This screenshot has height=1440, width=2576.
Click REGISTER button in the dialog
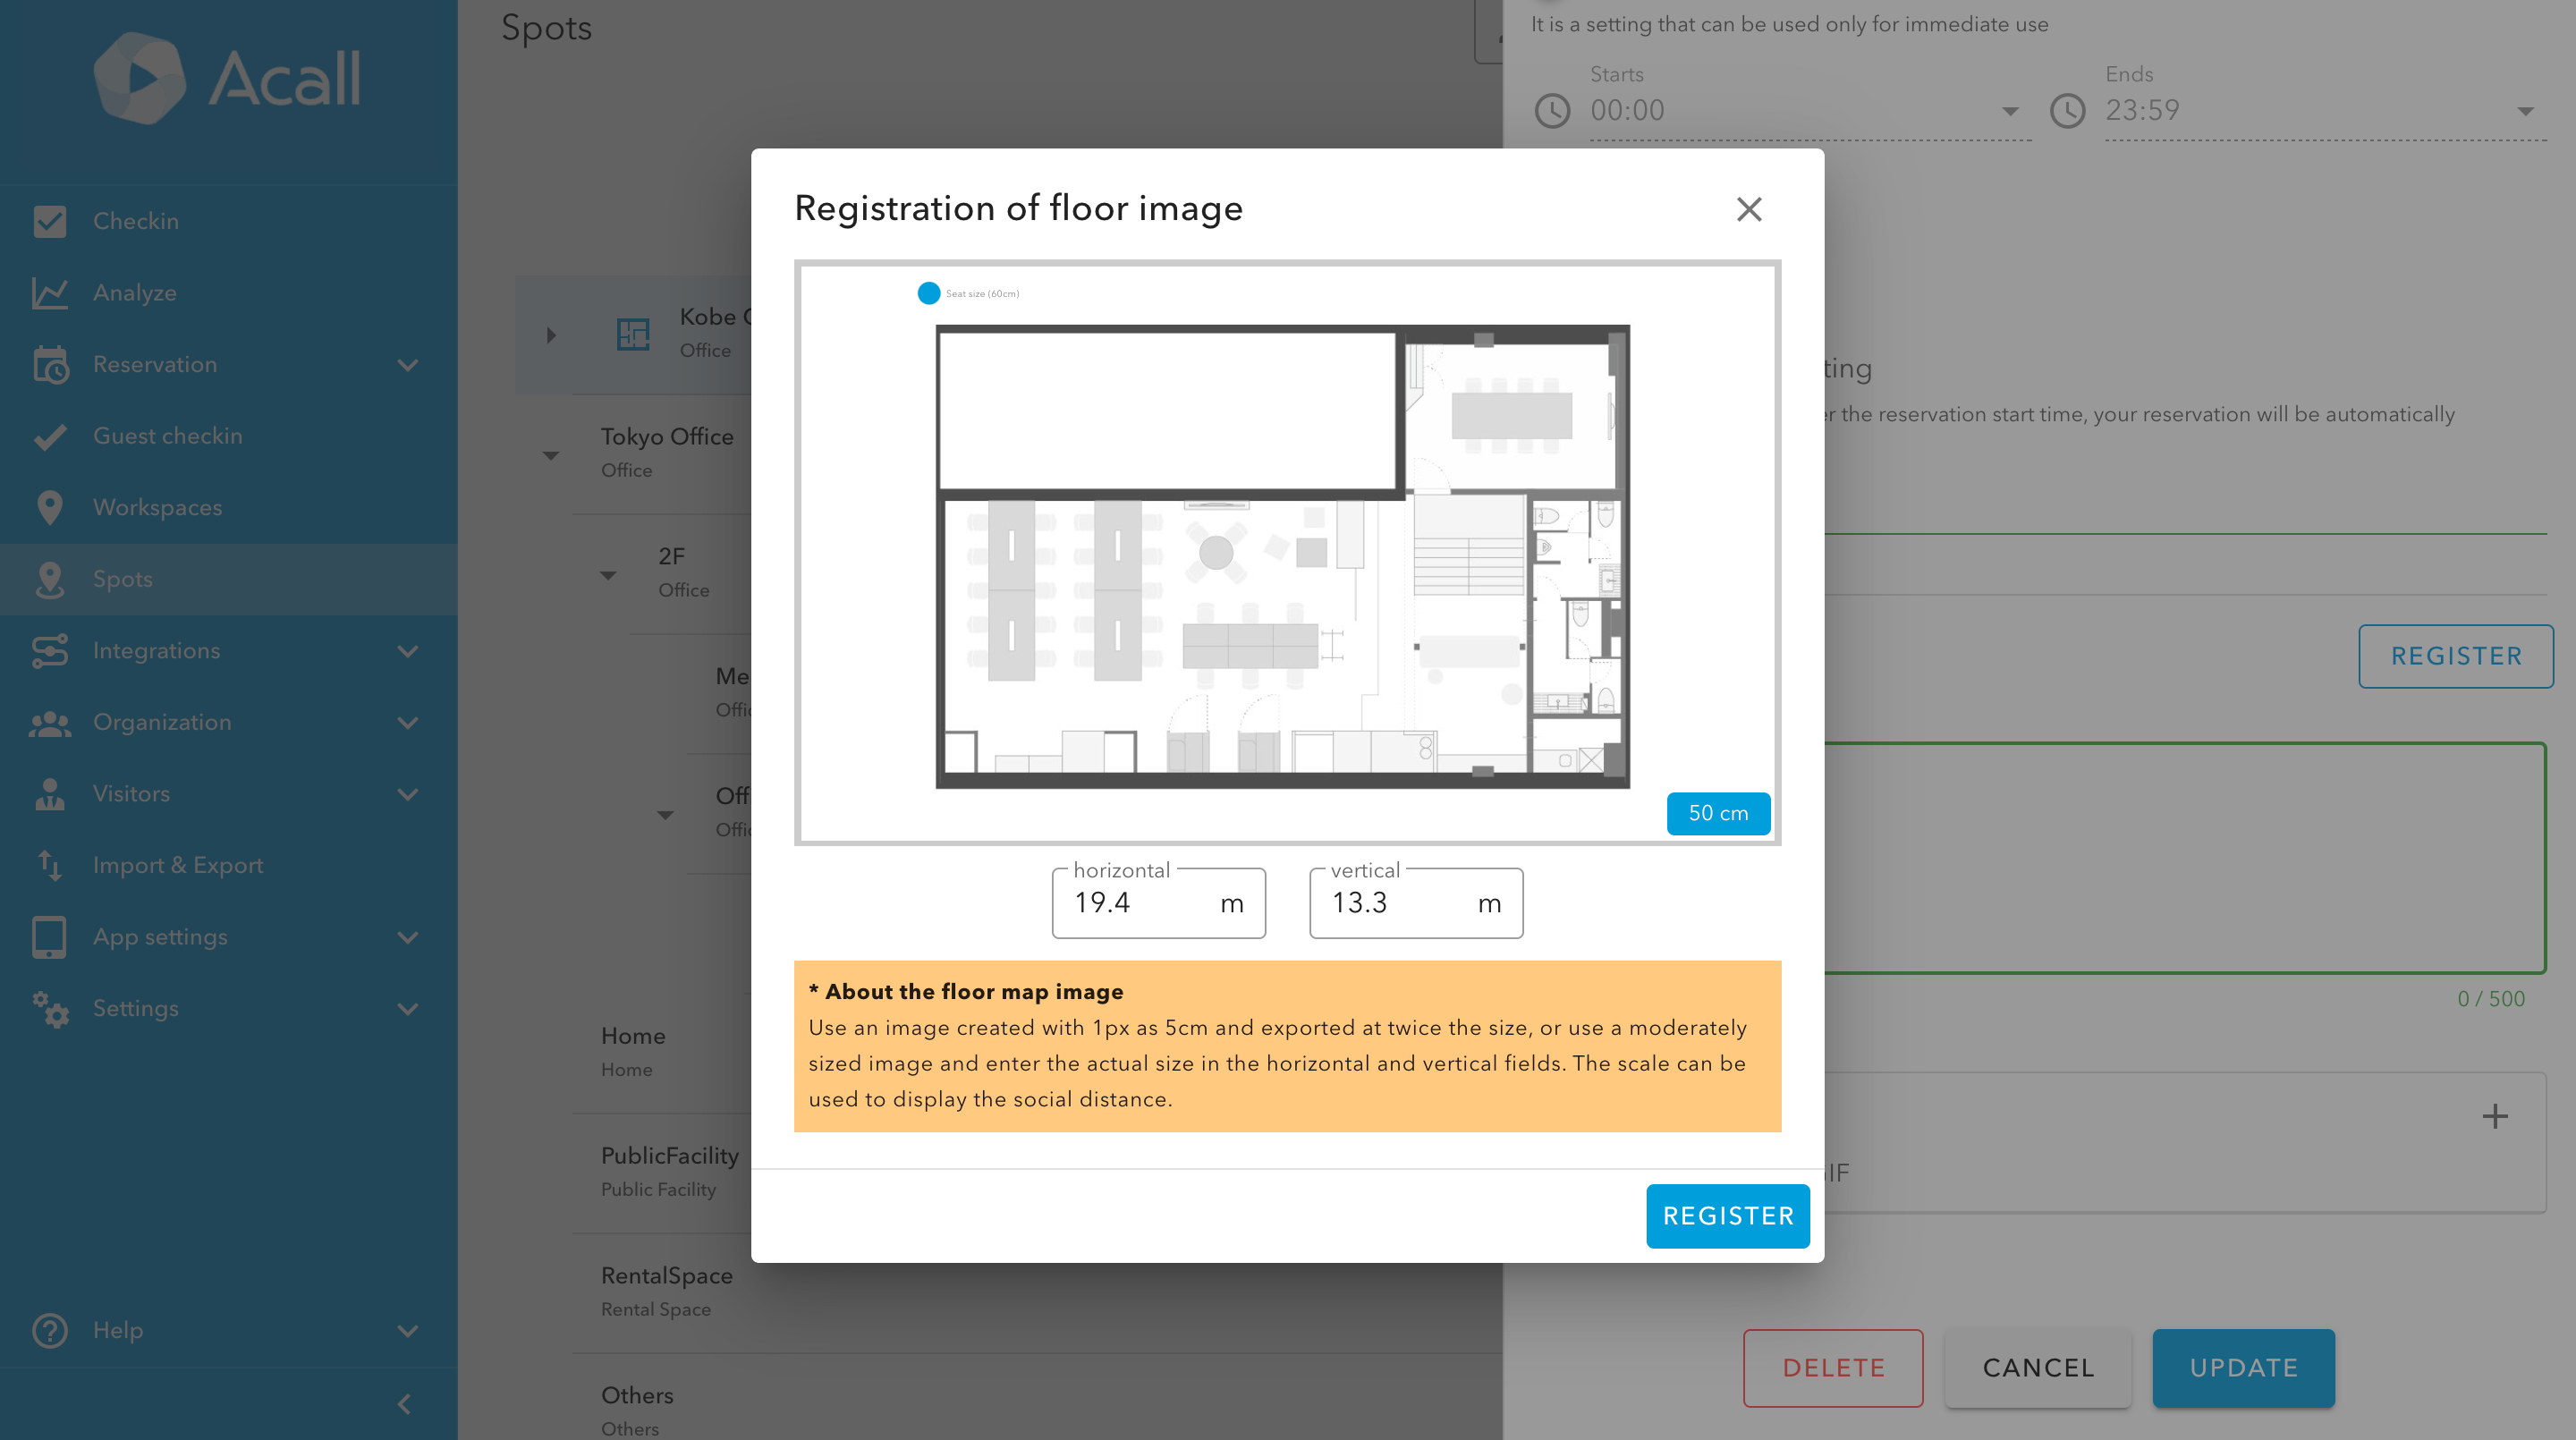[1727, 1216]
